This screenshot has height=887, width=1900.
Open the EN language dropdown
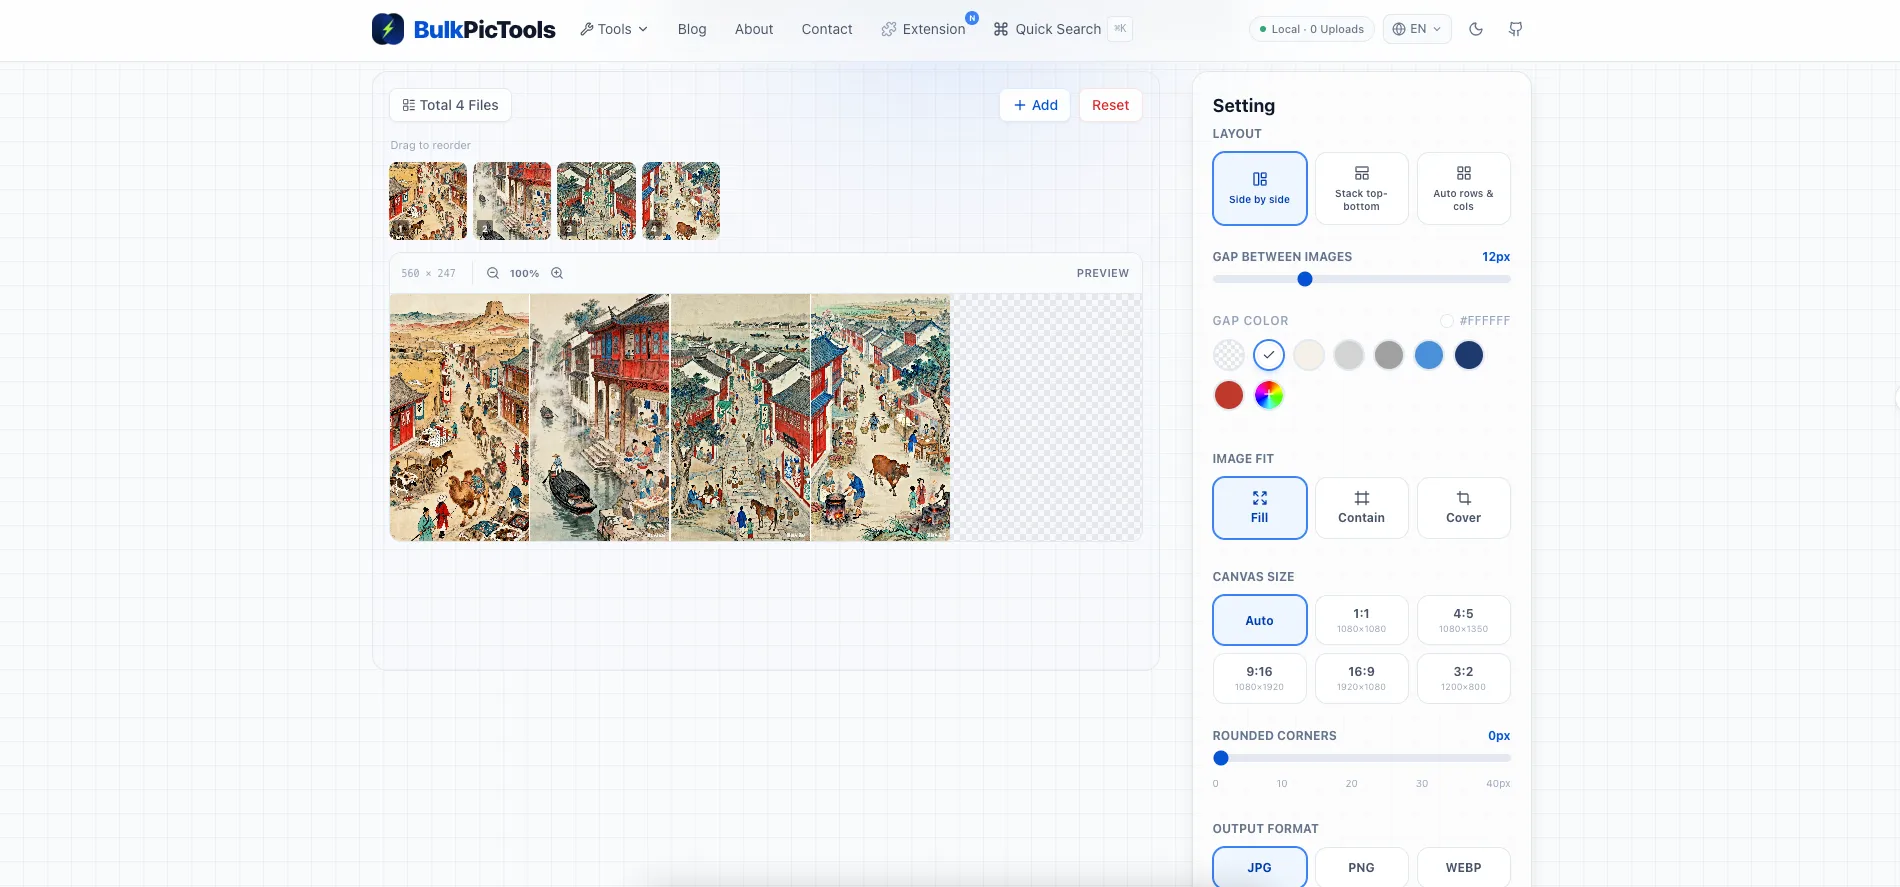point(1417,29)
